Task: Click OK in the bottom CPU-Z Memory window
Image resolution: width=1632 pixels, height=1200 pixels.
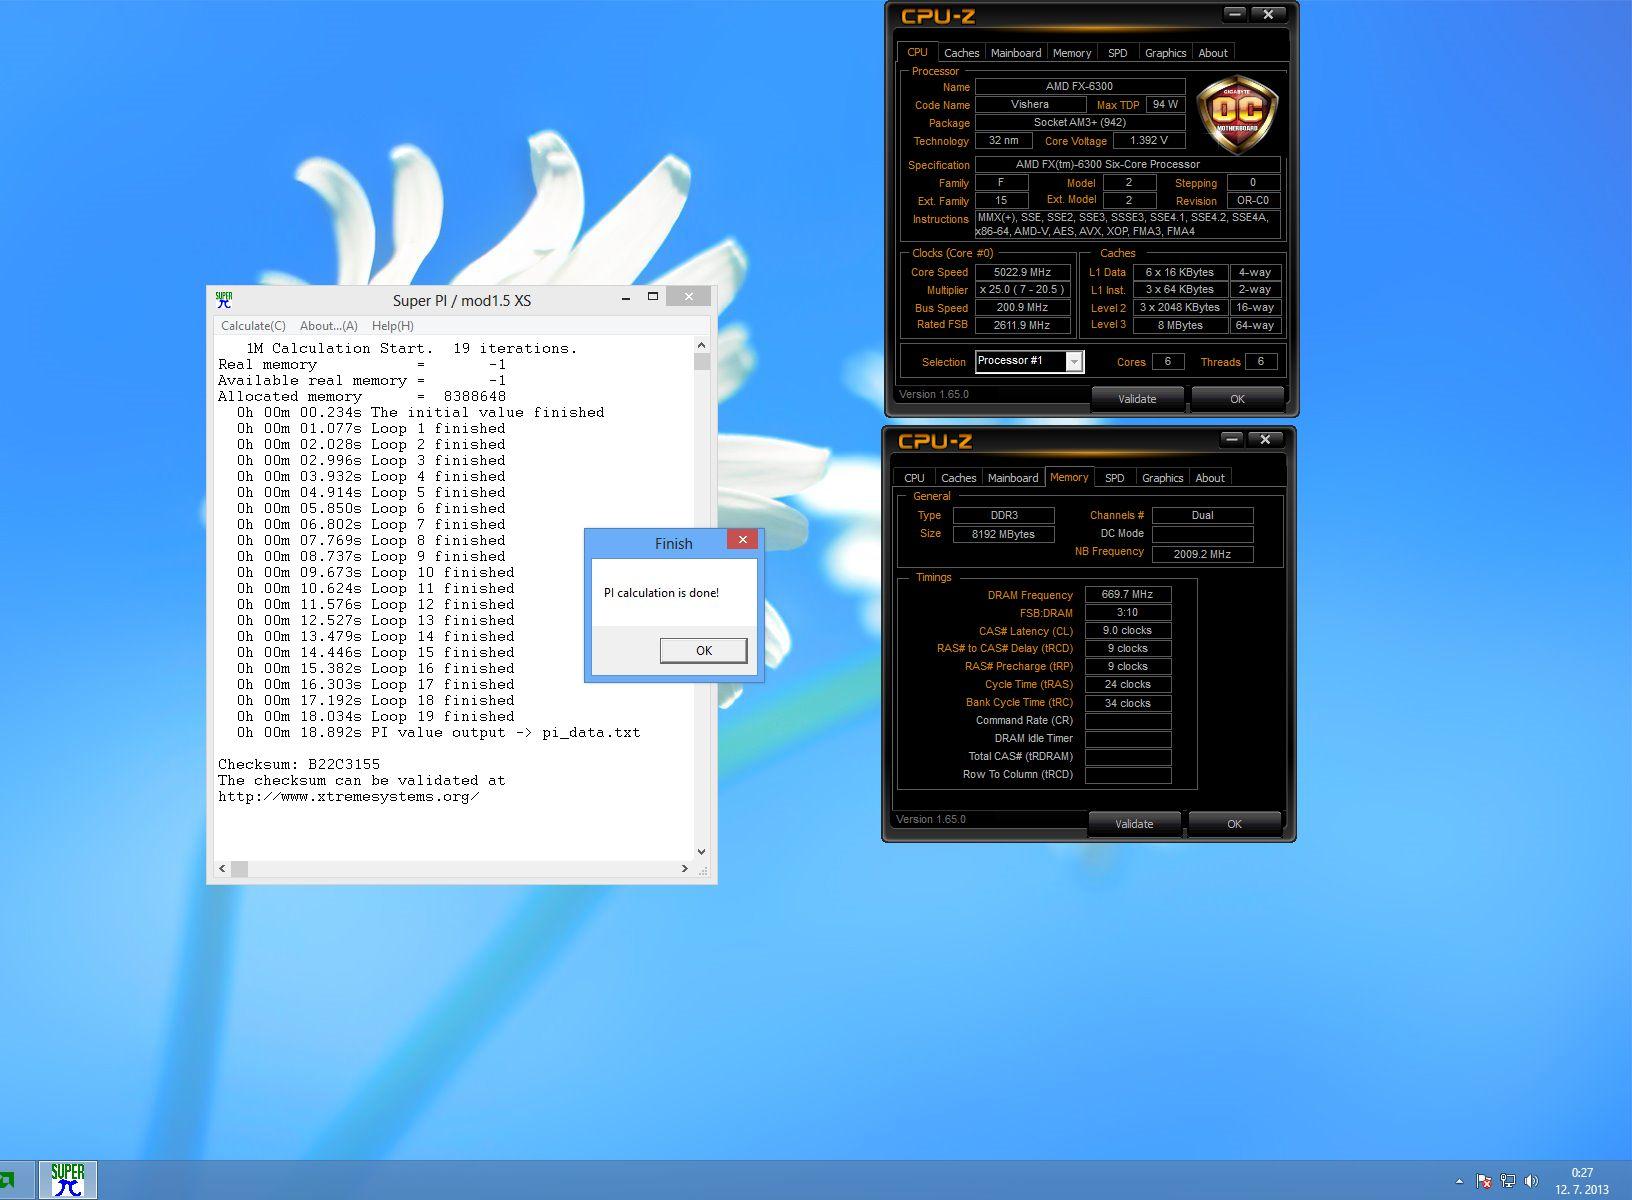Action: pos(1234,824)
